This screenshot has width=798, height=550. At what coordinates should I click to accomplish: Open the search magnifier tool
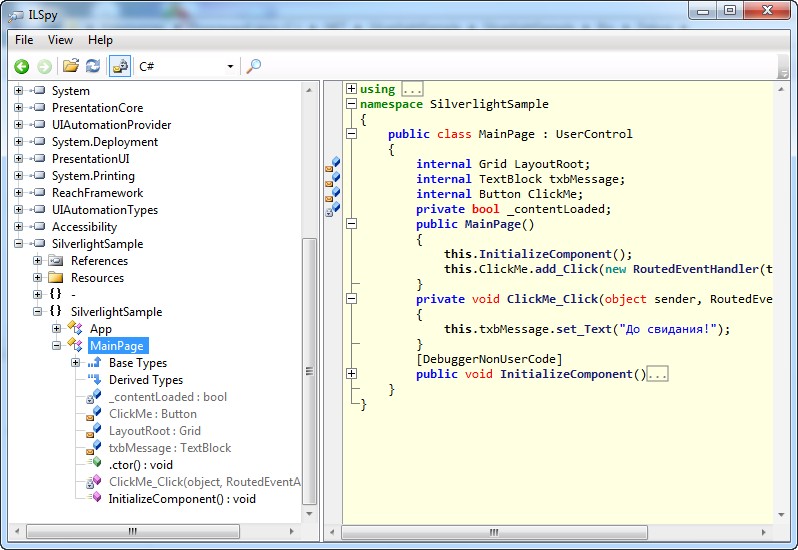253,66
